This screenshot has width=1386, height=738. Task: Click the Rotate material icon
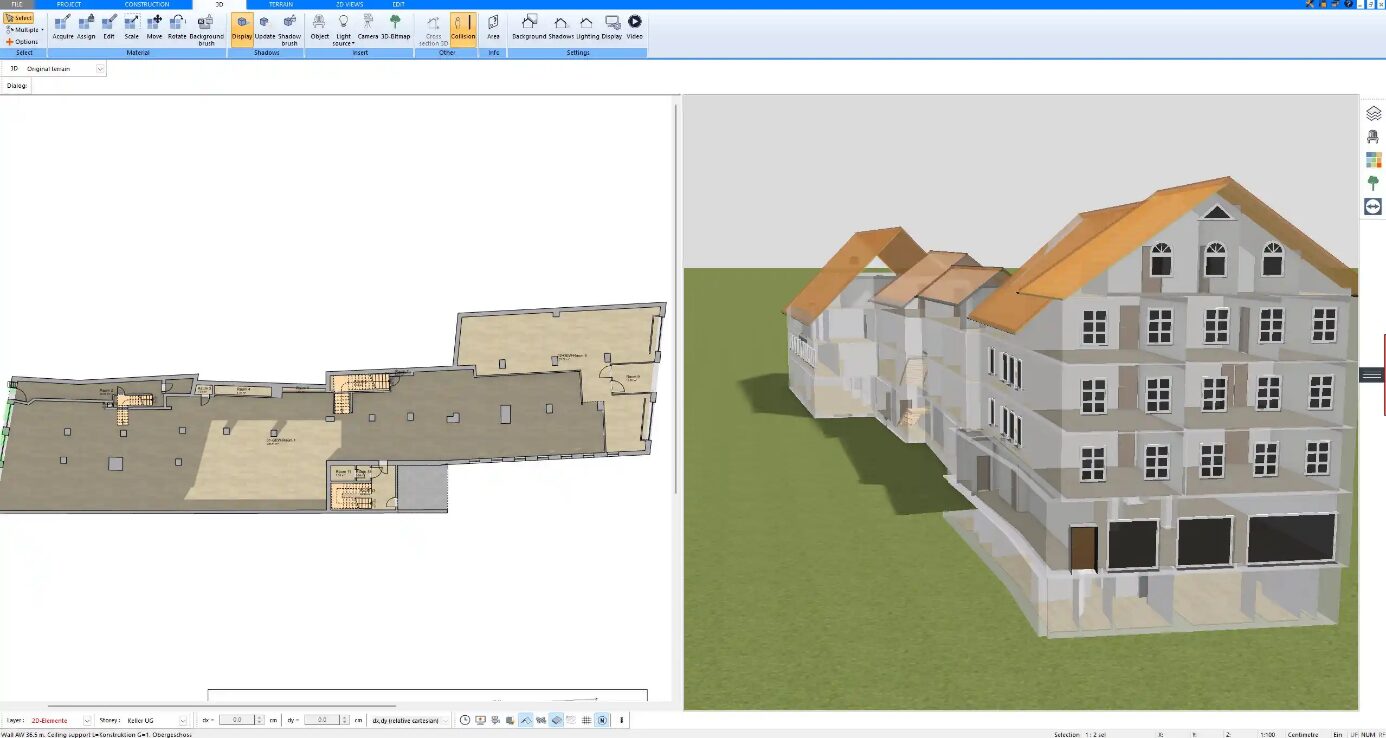tap(177, 26)
